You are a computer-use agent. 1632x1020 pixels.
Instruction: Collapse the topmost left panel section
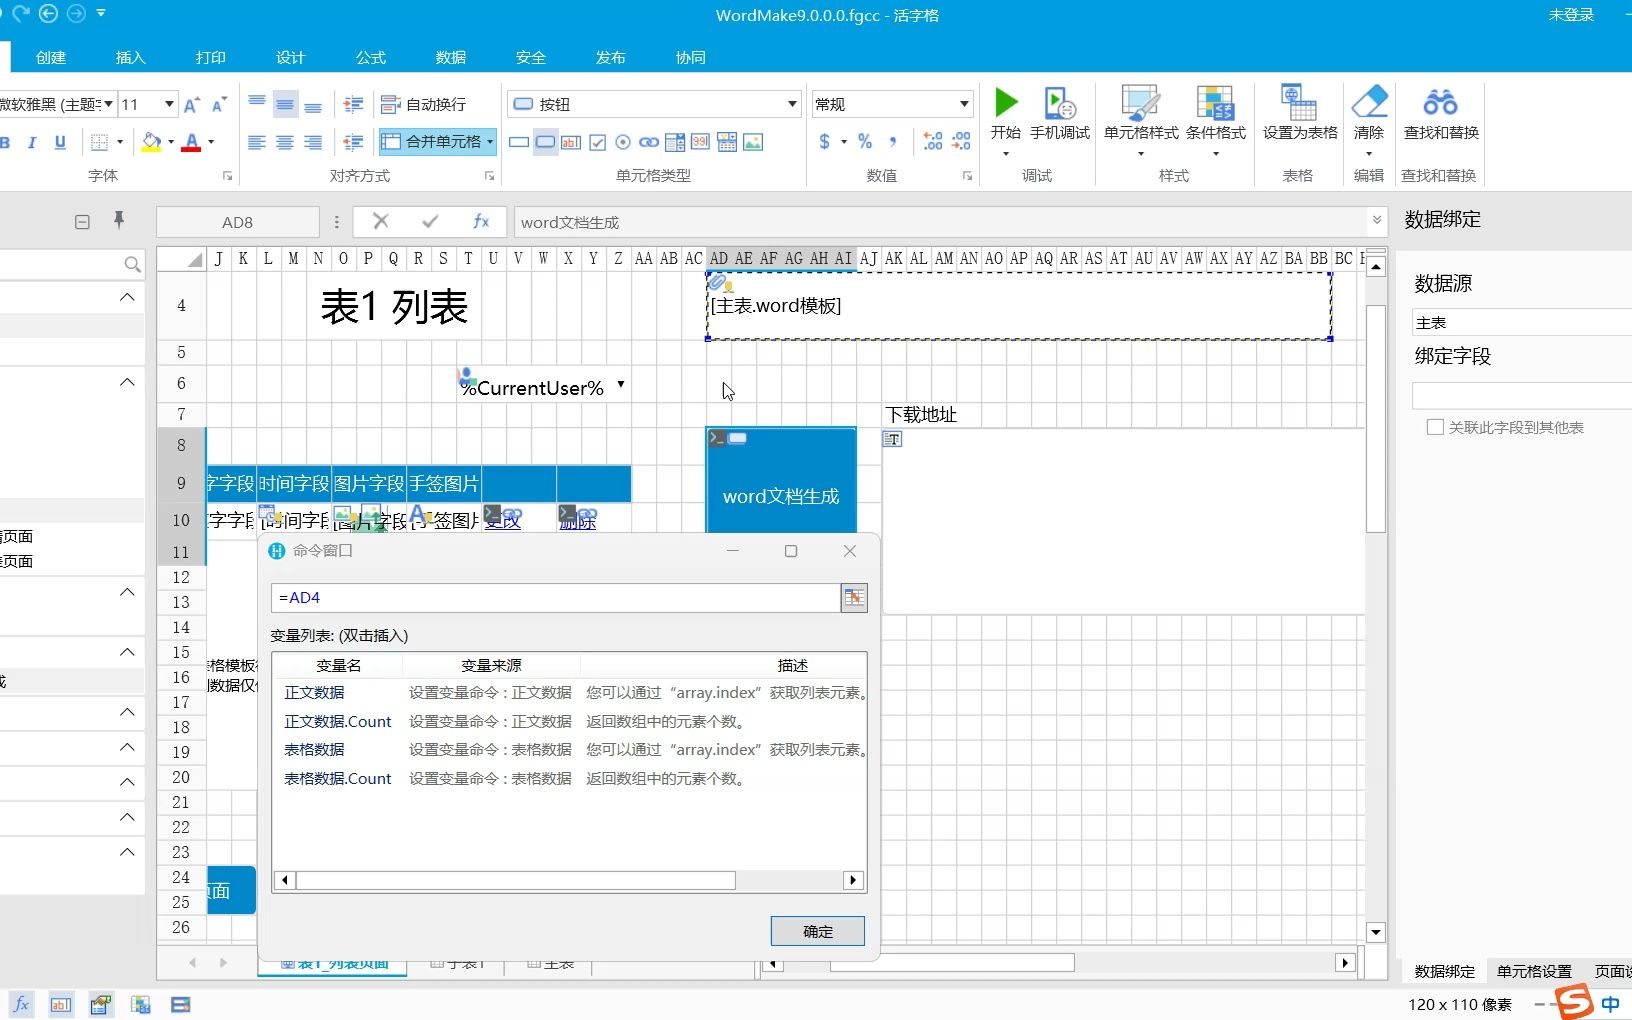click(127, 297)
